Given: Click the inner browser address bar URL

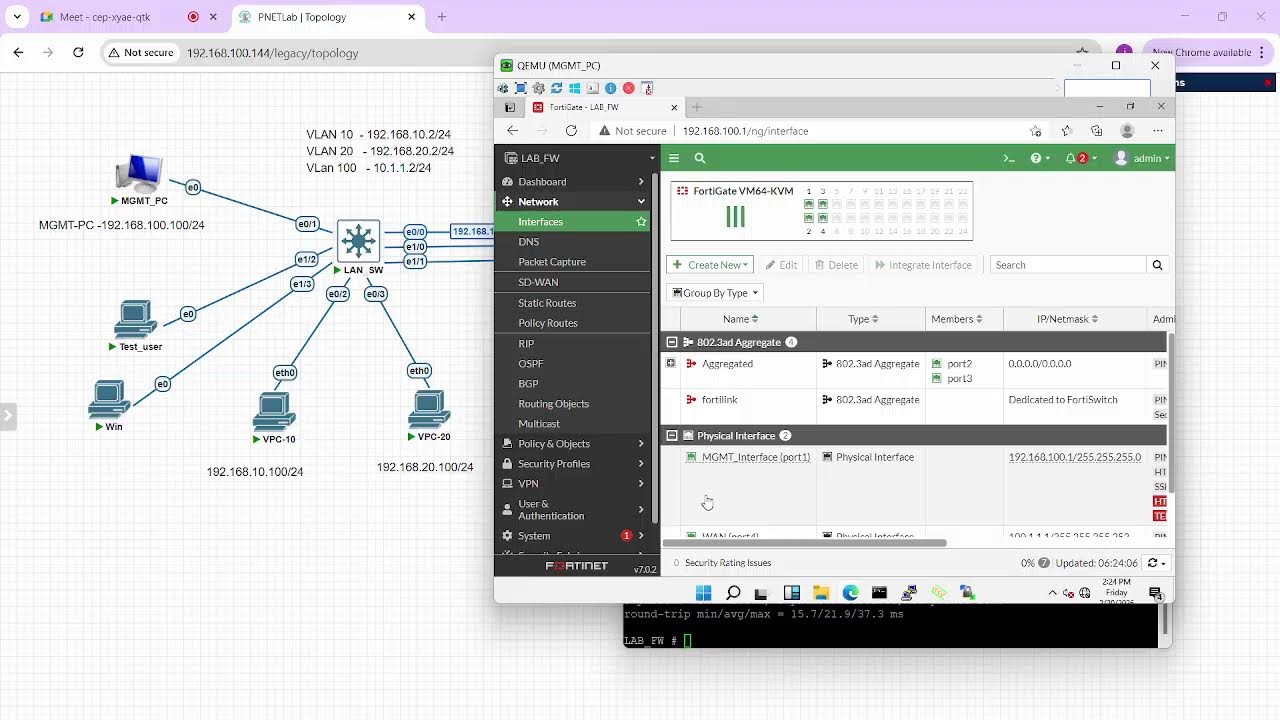Looking at the screenshot, I should [745, 131].
